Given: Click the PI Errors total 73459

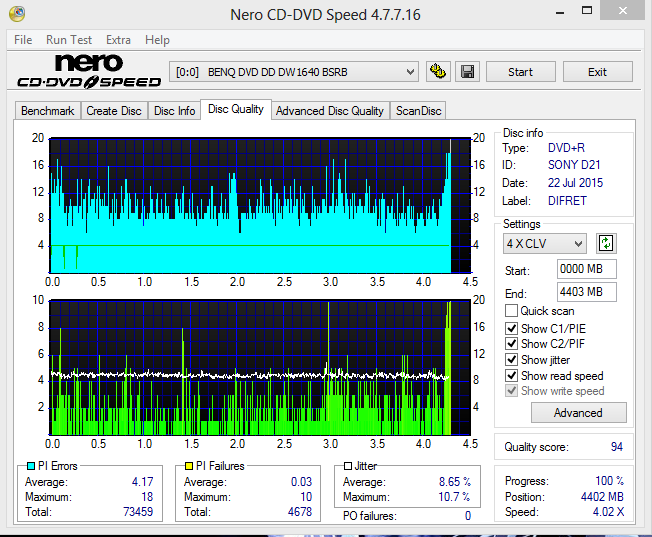Looking at the screenshot, I should pyautogui.click(x=138, y=512).
